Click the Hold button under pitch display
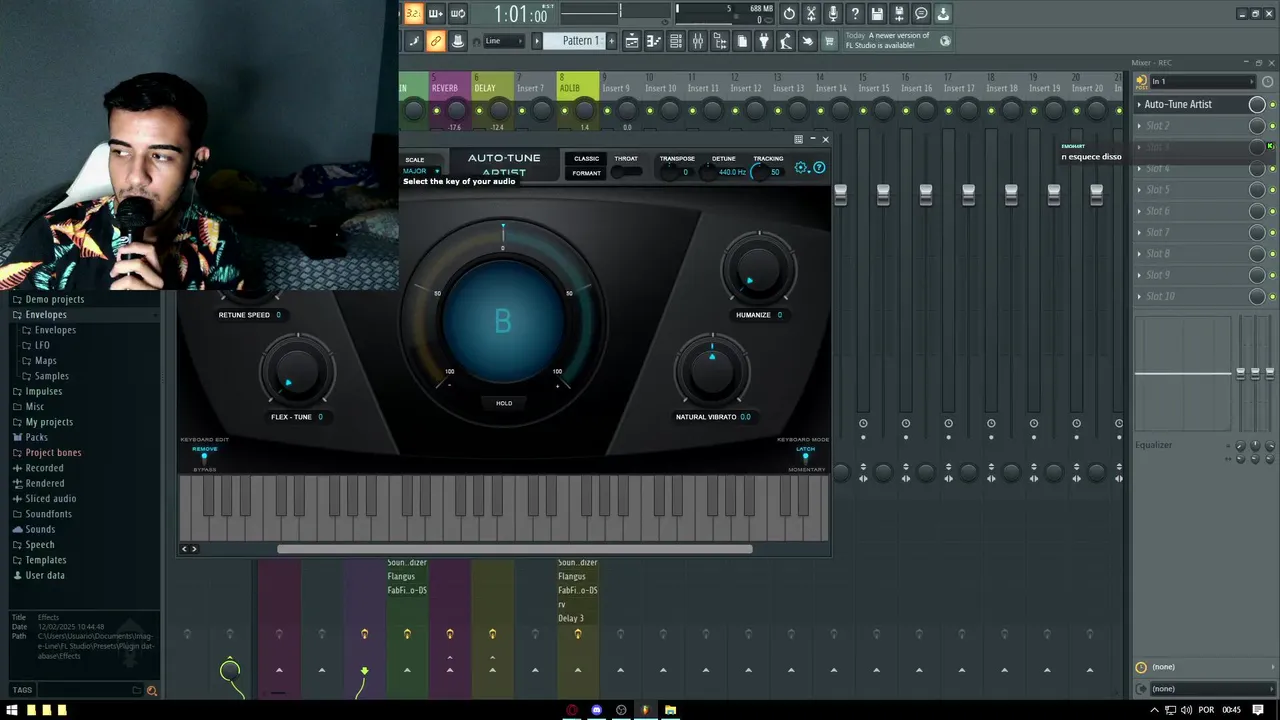1280x720 pixels. (x=504, y=403)
